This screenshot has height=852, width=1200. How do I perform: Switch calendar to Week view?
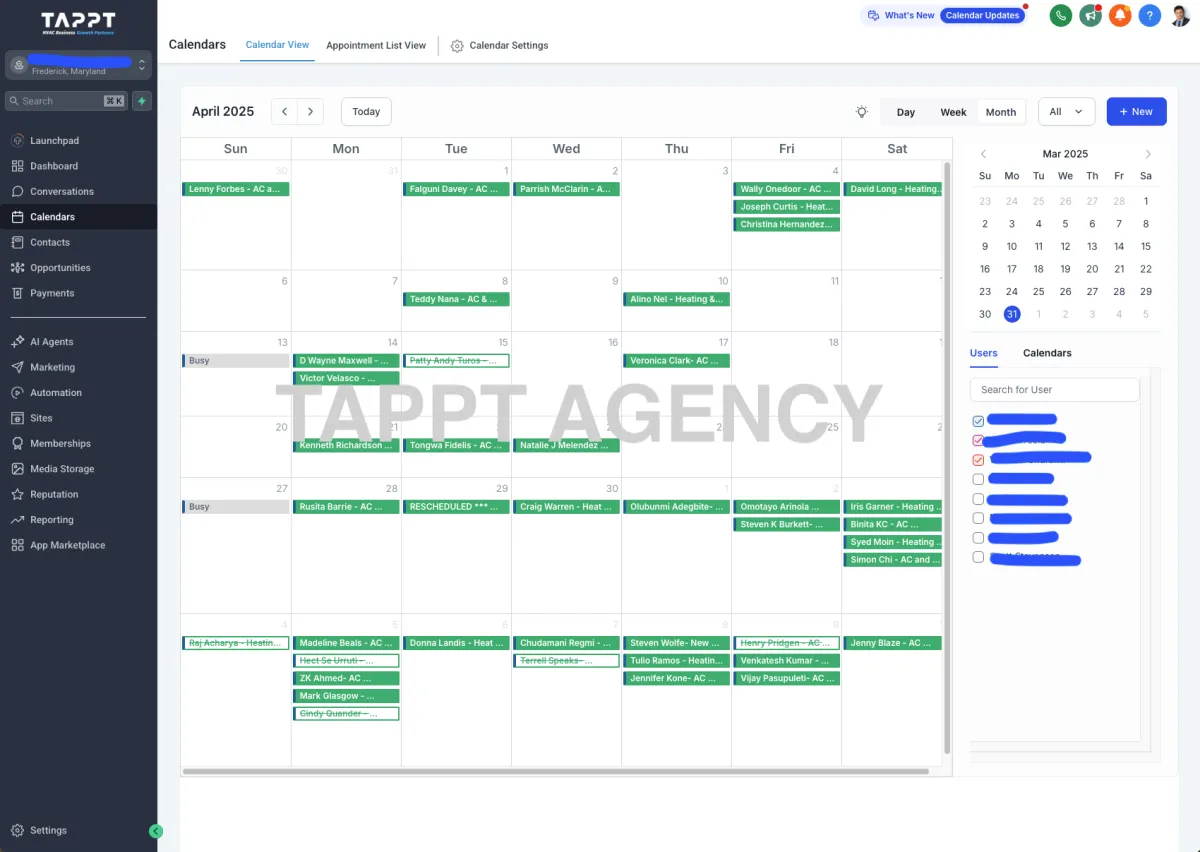953,112
